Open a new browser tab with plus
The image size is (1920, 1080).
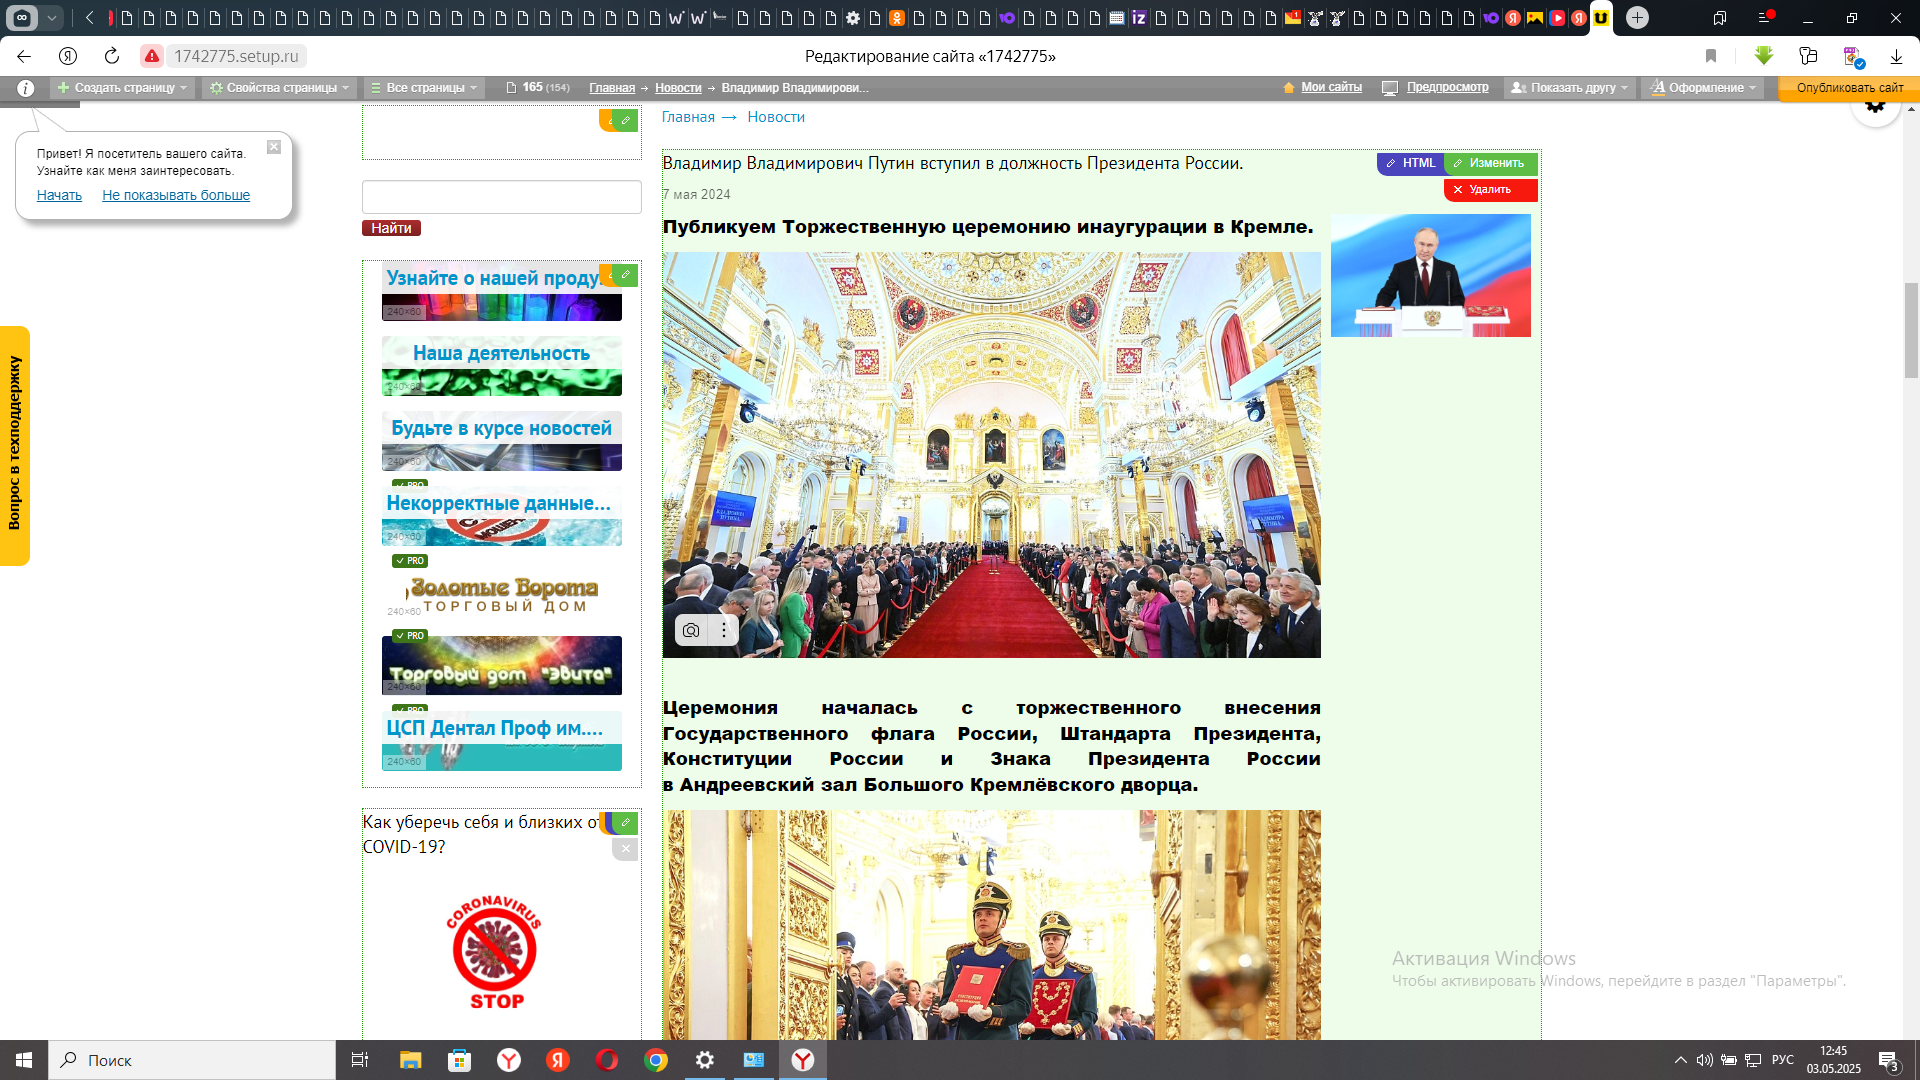[x=1637, y=17]
